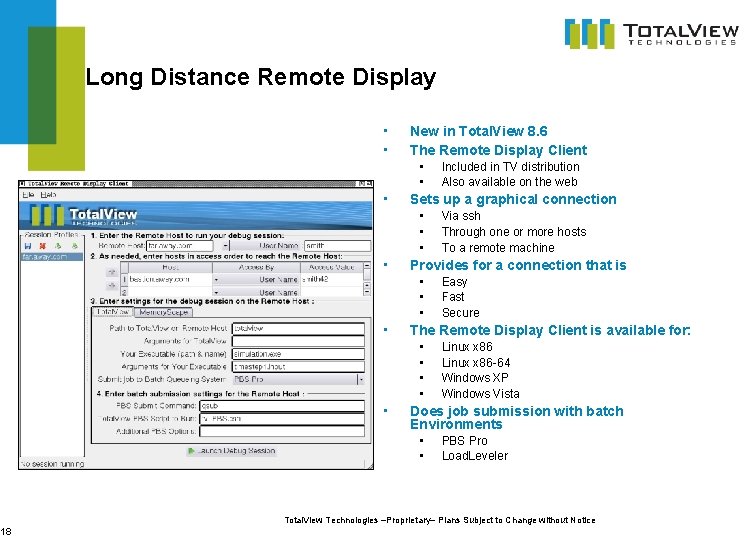Click the User Name field containing smith

coord(338,246)
